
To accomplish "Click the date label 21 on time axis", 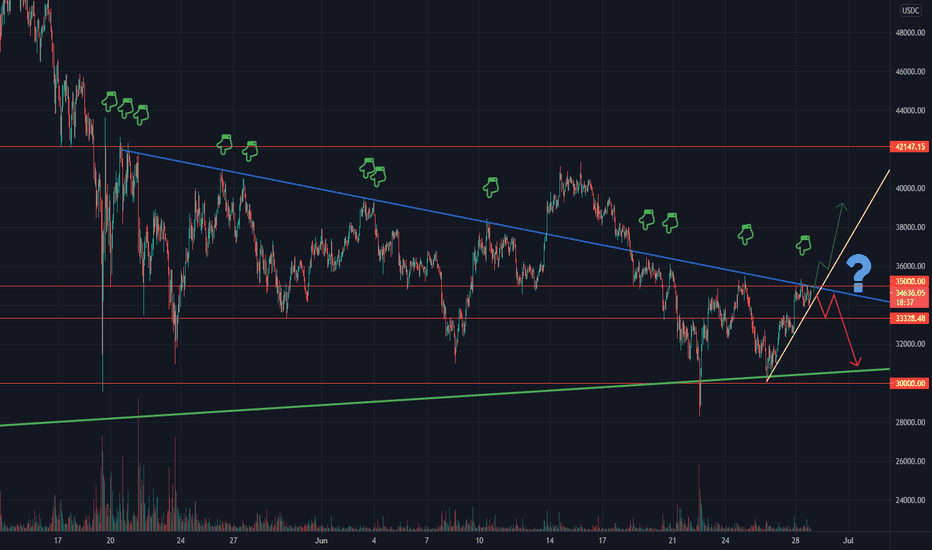I will click(x=672, y=540).
